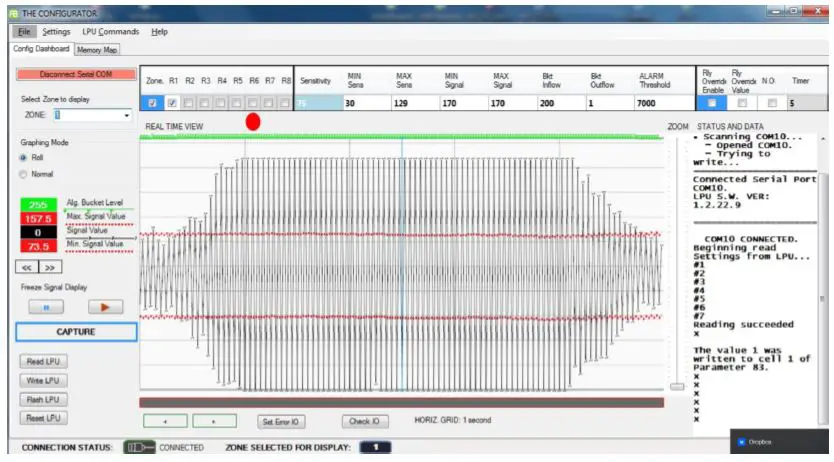Click the Alg. Bucket Level value 255
This screenshot has width=834, height=462.
(x=38, y=205)
